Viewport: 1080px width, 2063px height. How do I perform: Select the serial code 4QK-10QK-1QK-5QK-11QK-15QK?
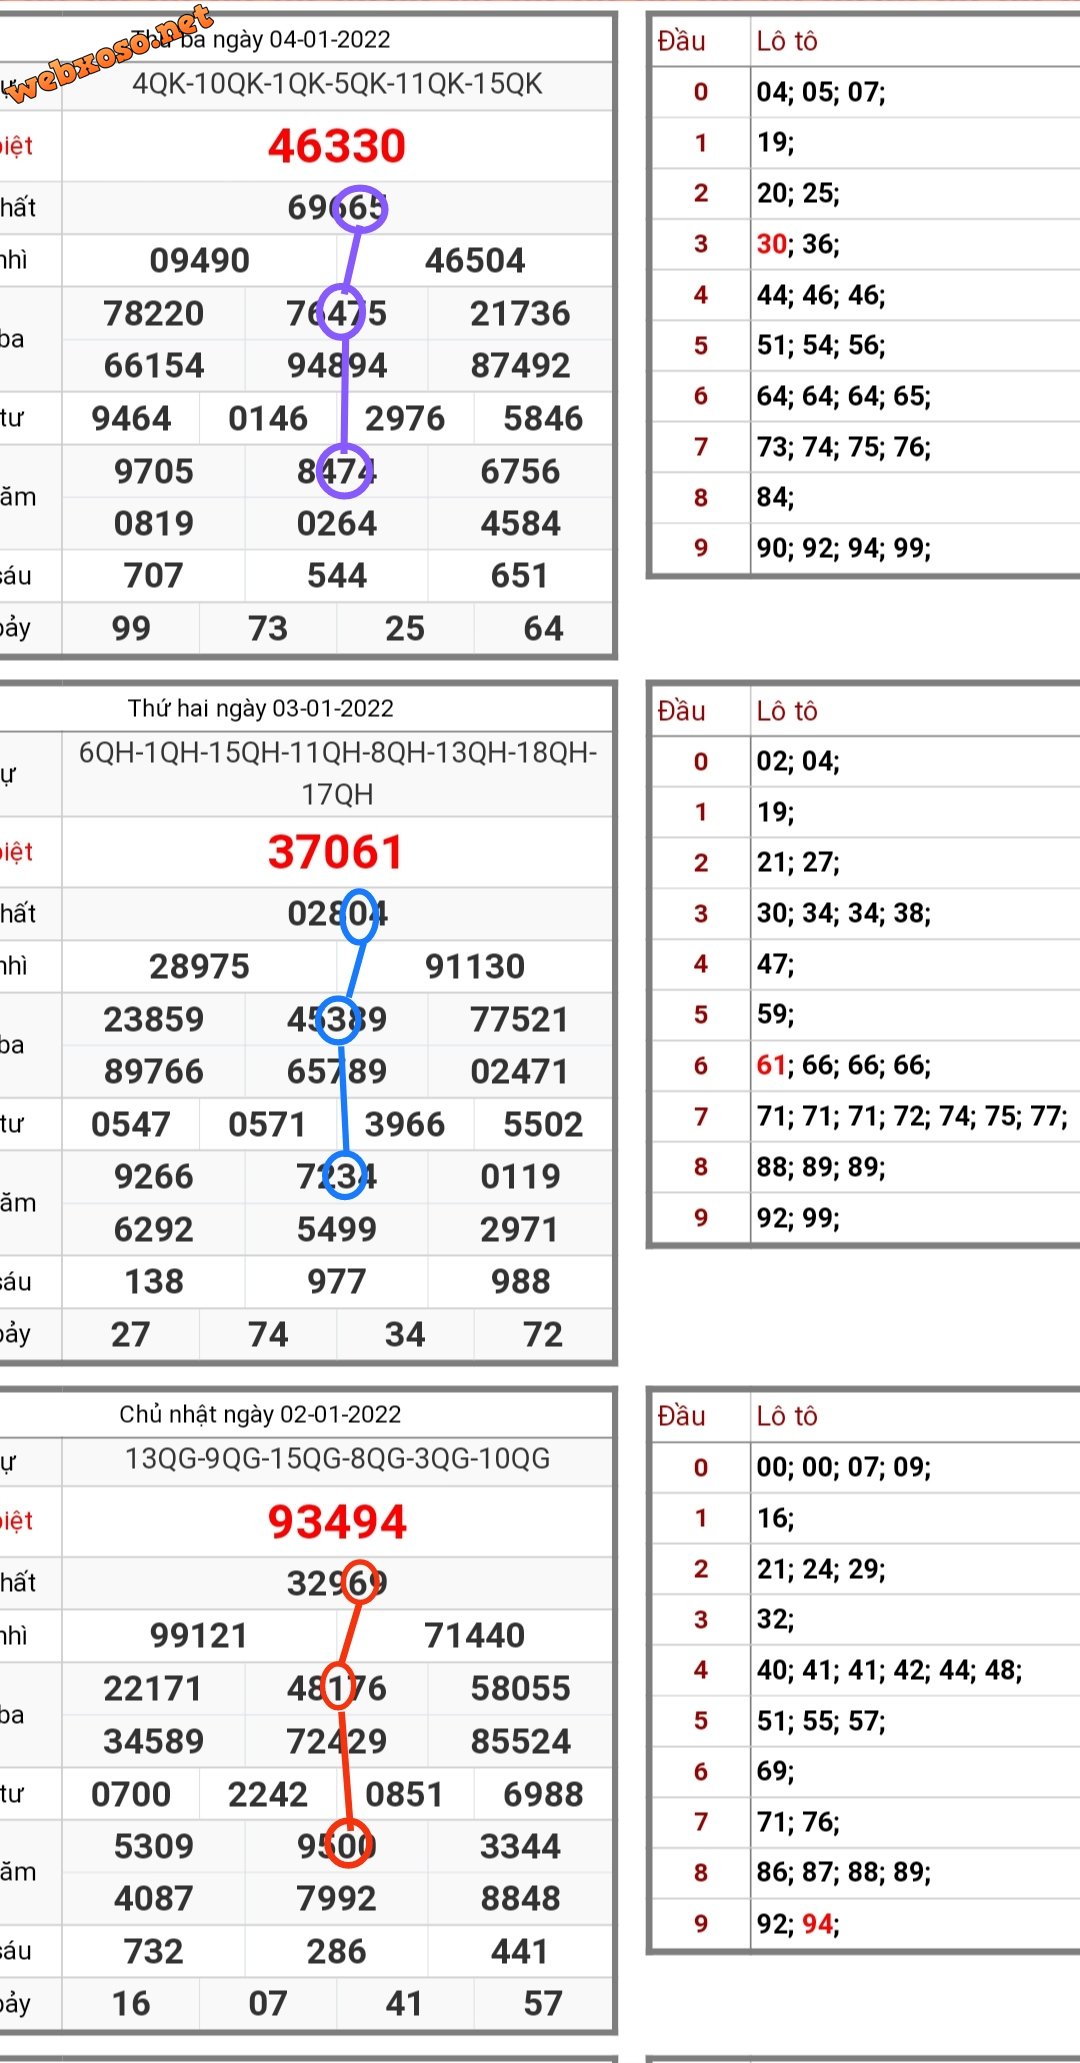(337, 84)
